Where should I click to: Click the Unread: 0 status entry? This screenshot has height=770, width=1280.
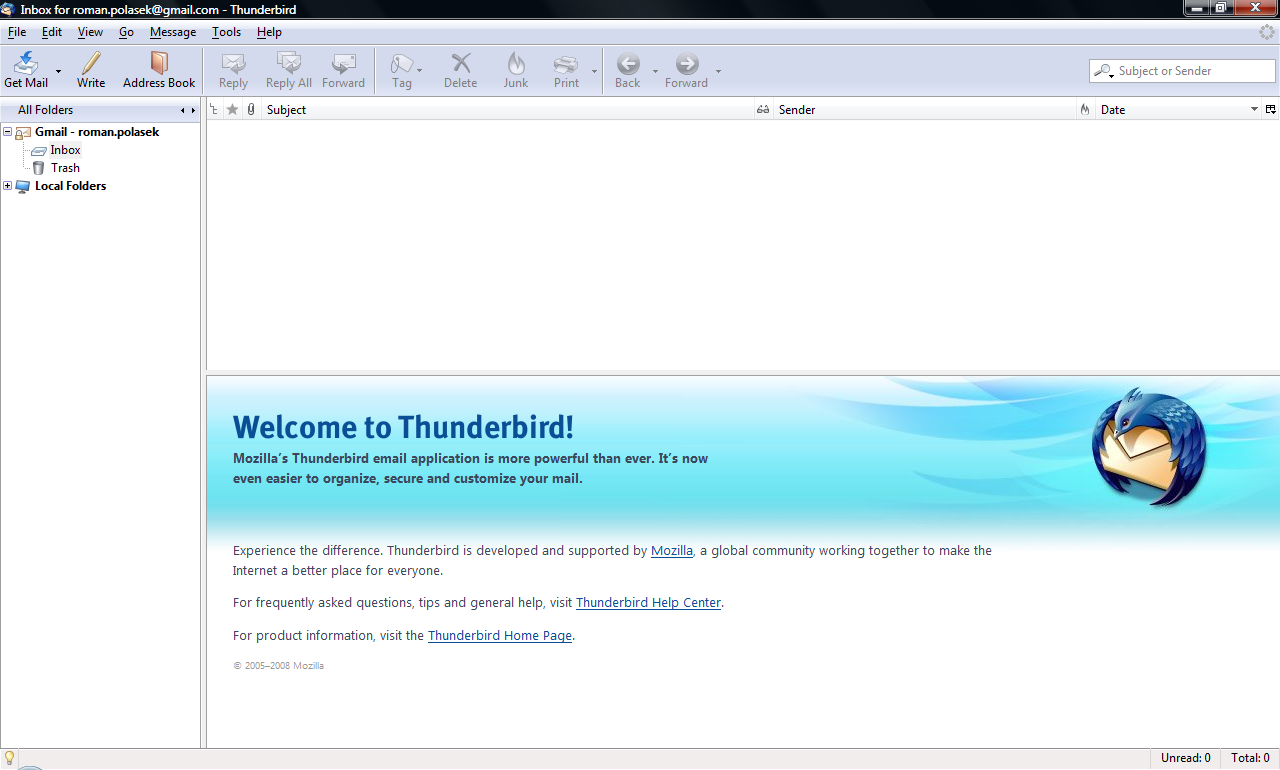tap(1186, 758)
